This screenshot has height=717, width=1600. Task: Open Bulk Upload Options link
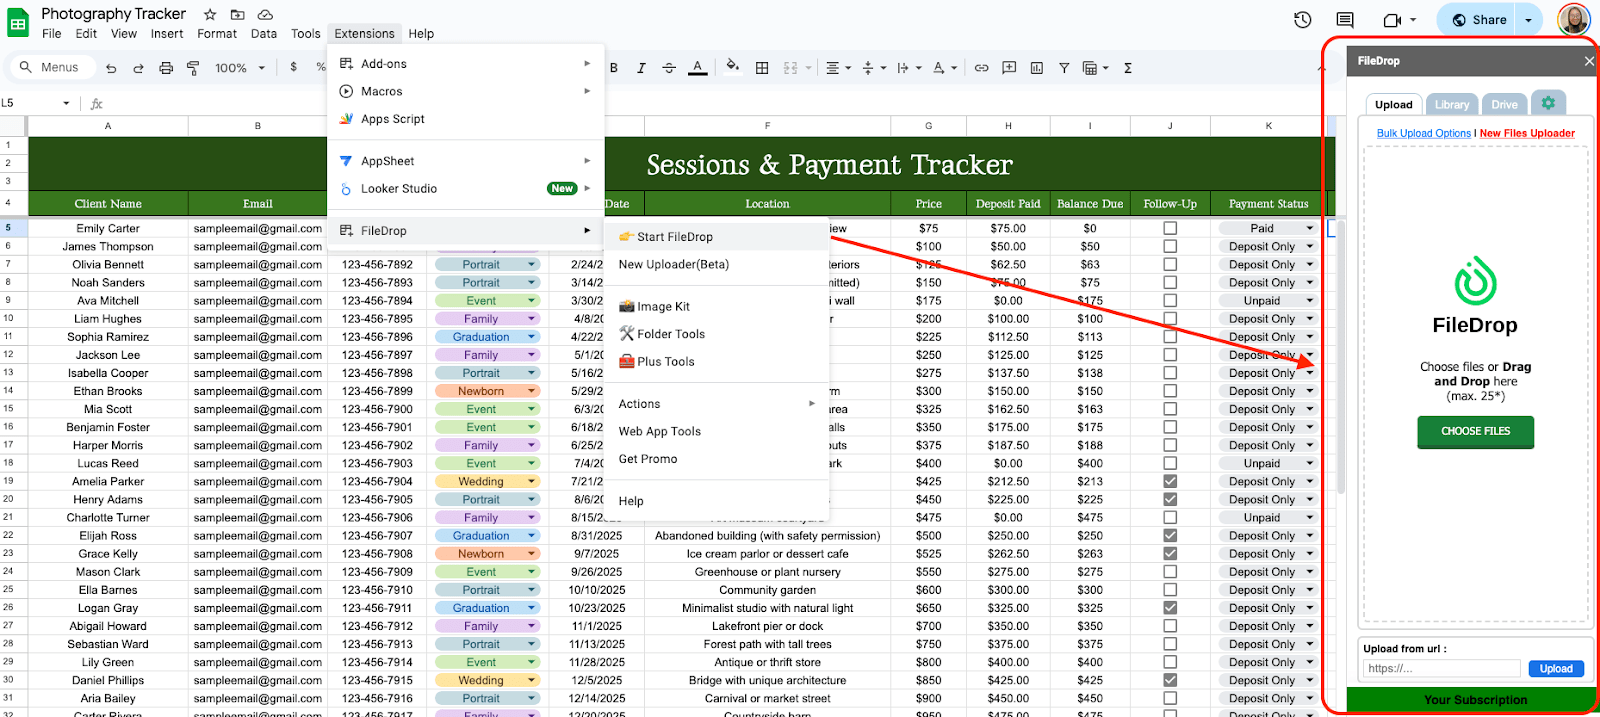click(x=1424, y=133)
